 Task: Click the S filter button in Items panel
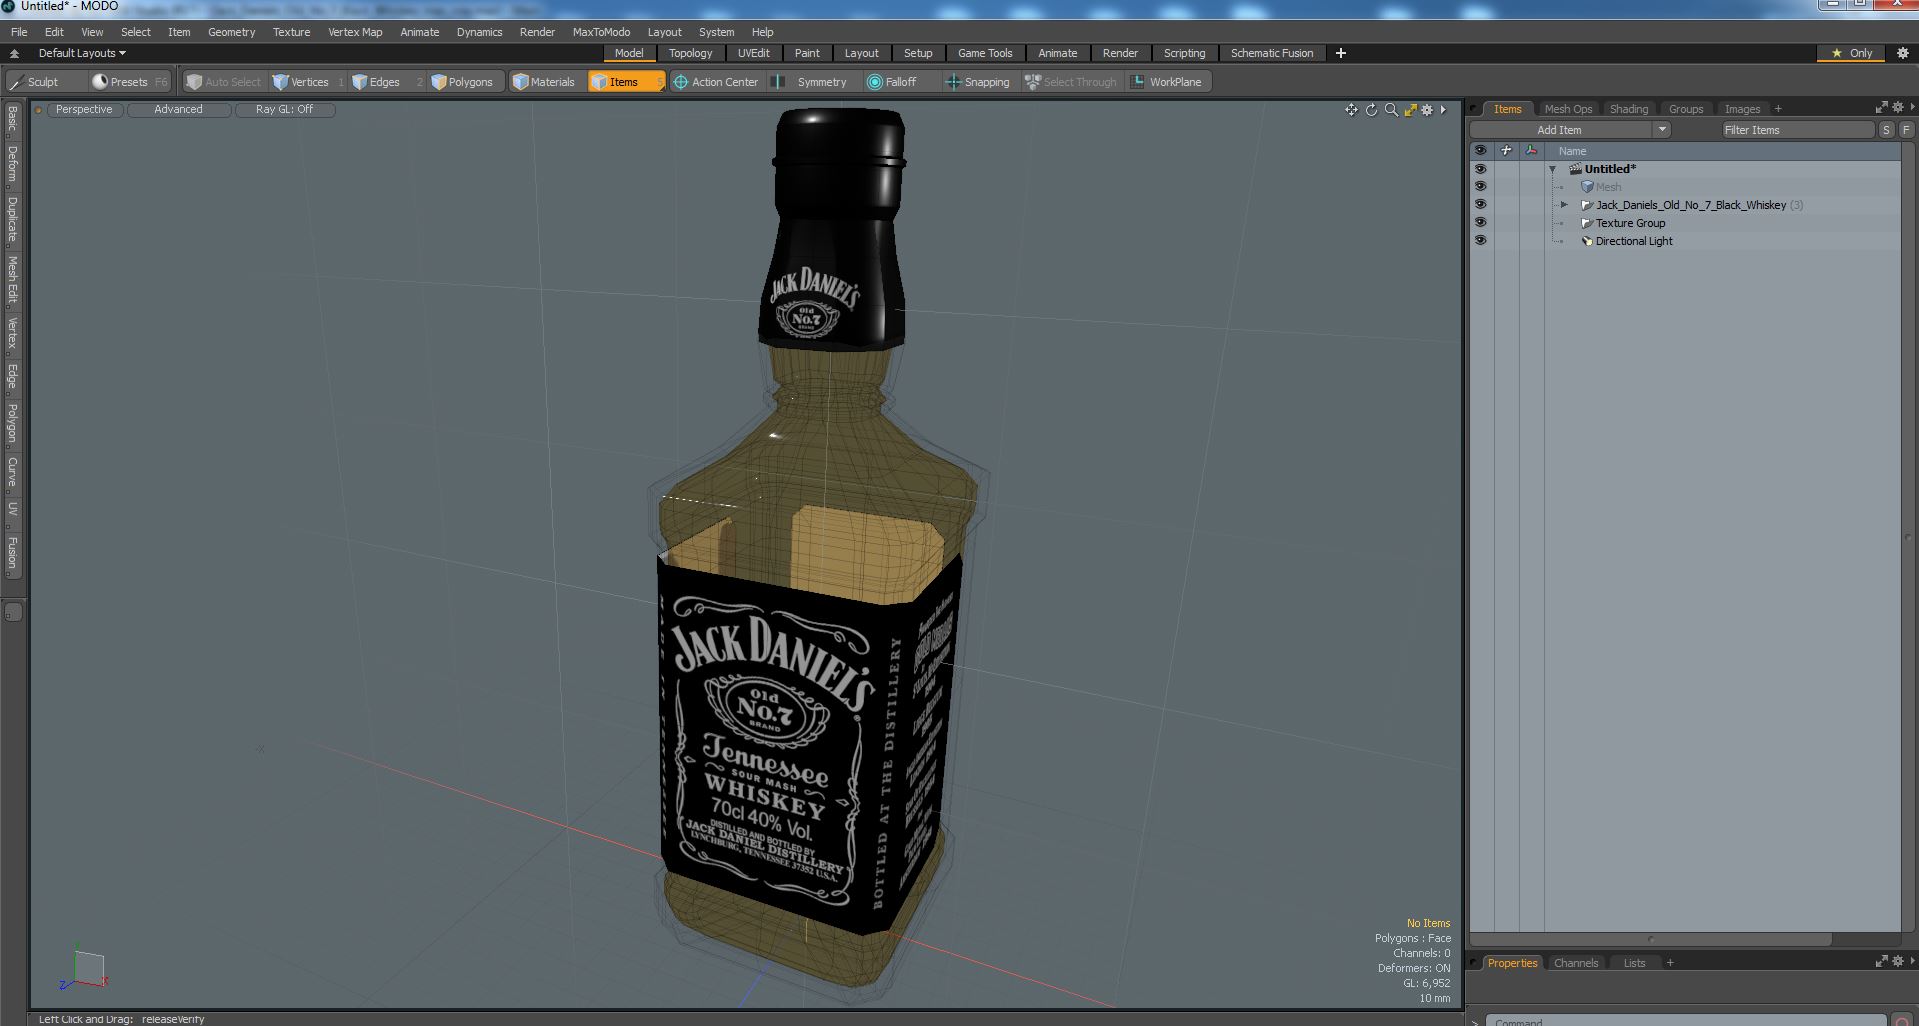tap(1886, 130)
